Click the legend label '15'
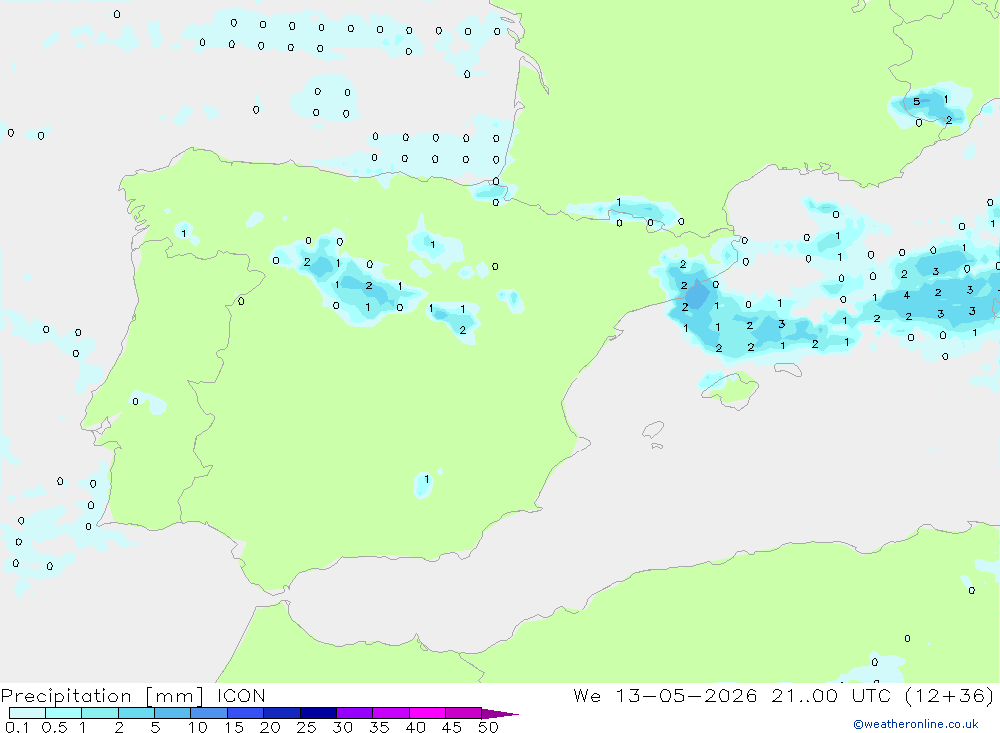The image size is (1000, 733). (x=234, y=727)
